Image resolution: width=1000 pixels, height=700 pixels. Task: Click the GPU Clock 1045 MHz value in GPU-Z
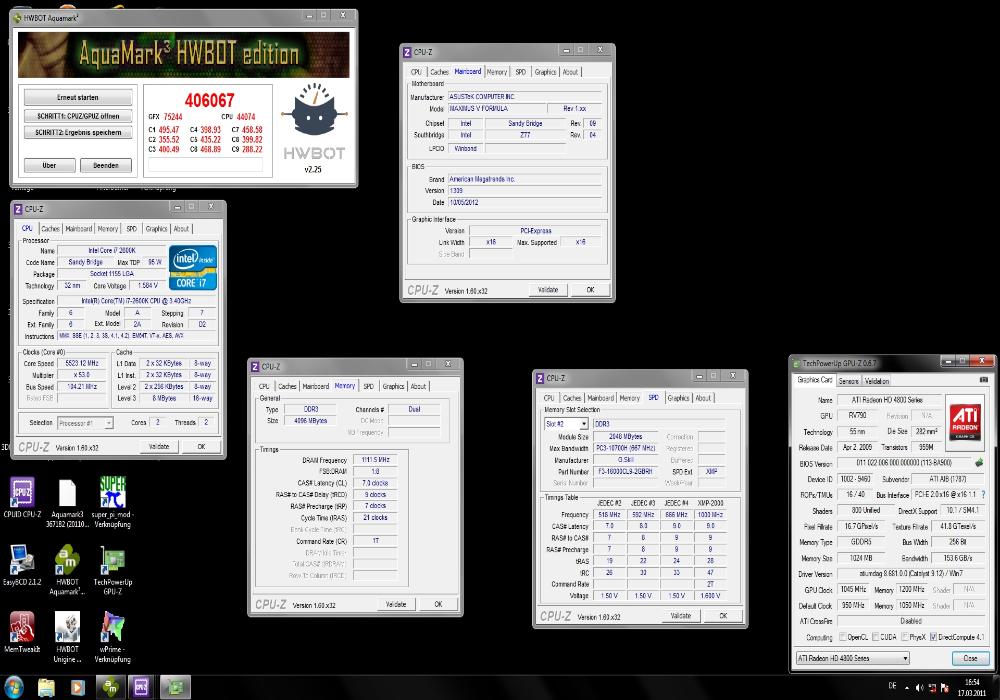tap(853, 590)
